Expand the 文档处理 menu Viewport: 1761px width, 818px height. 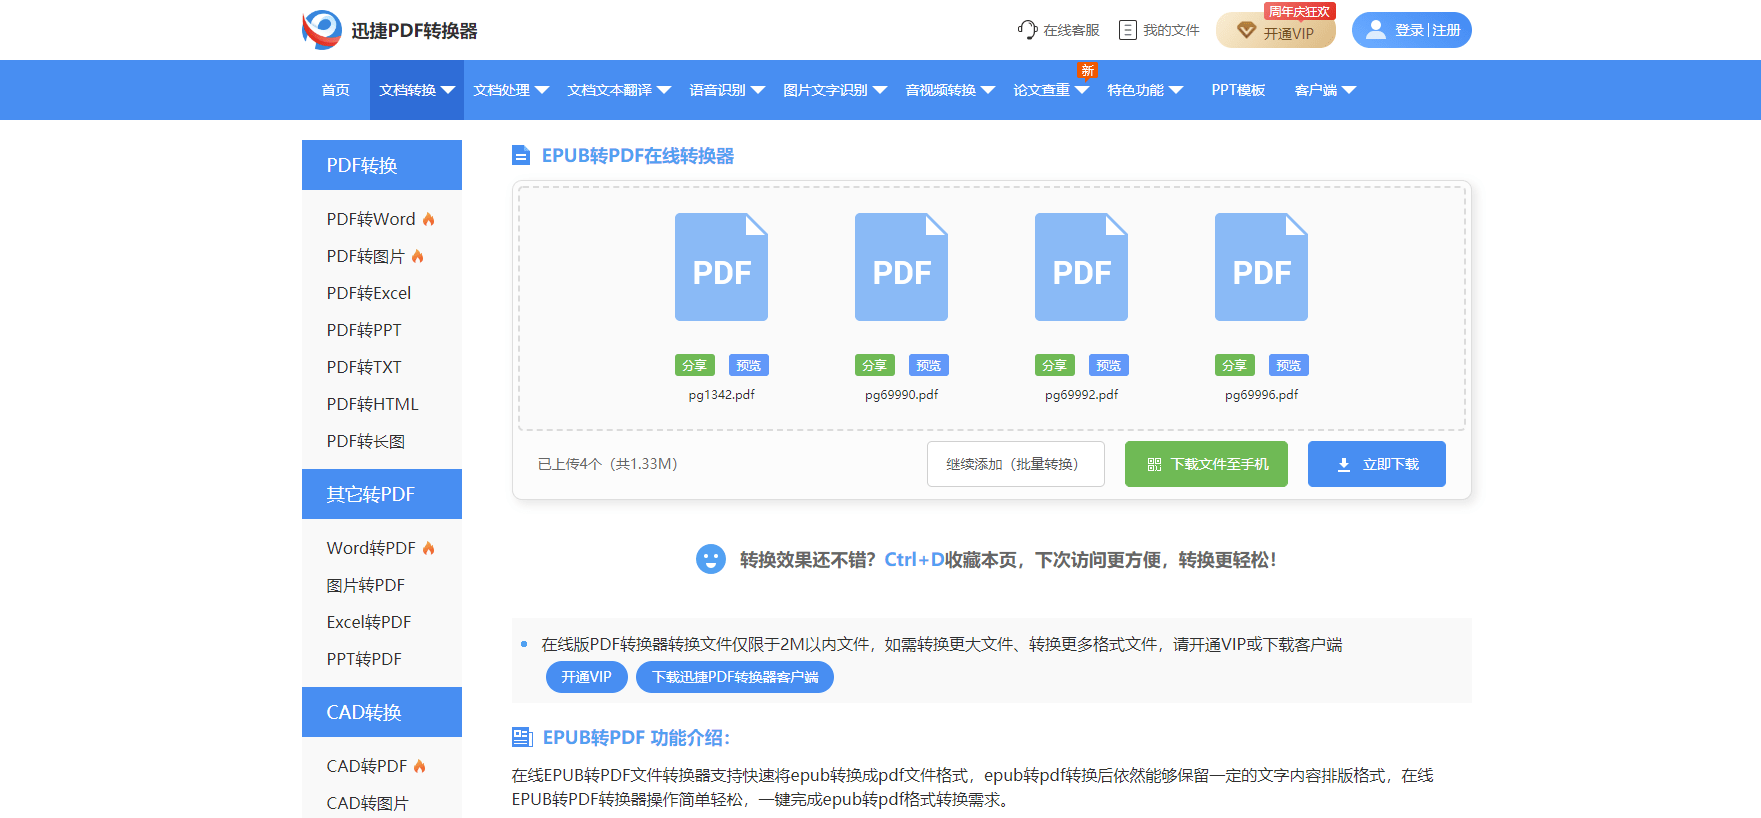coord(511,90)
